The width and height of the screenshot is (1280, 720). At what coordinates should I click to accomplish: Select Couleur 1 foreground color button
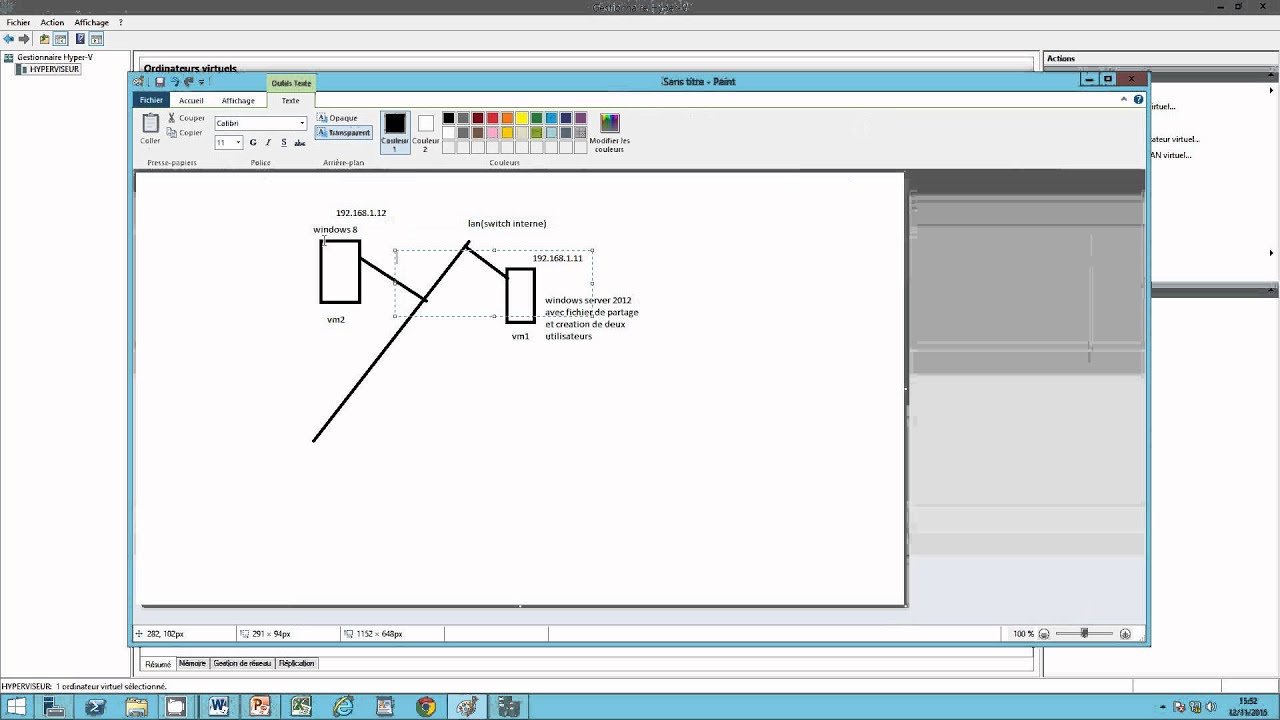pyautogui.click(x=395, y=131)
